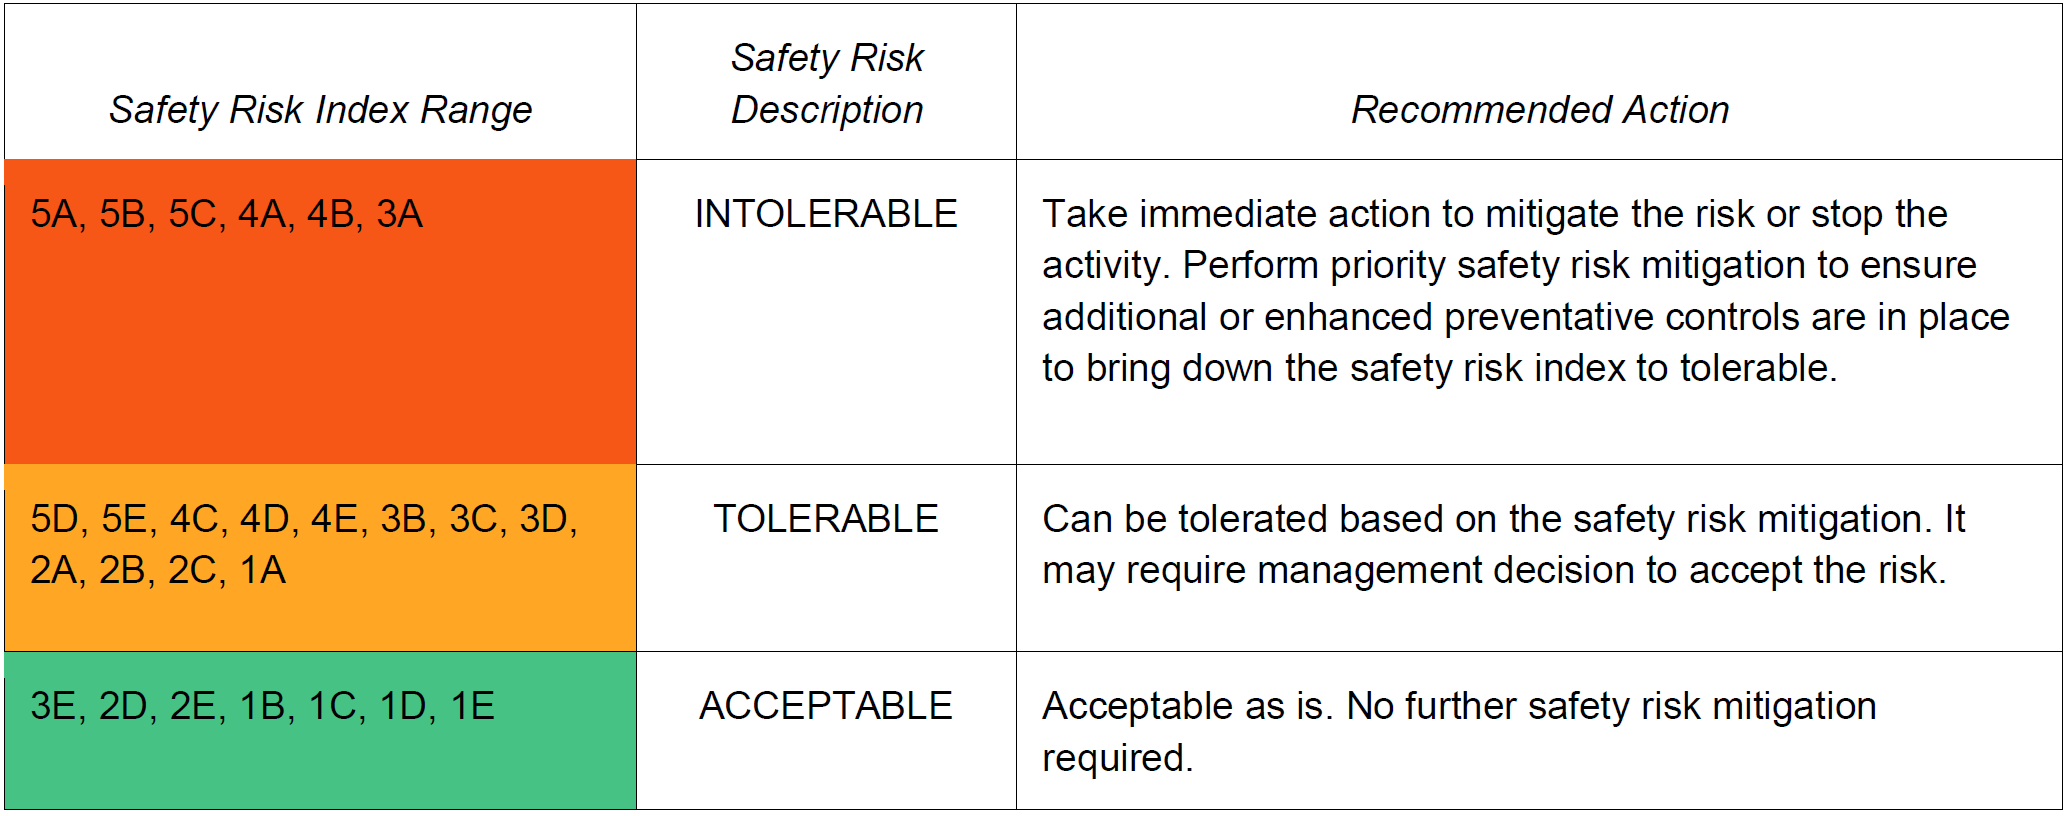Select the "5D, 5E, 4C, 4D" index line

tap(304, 519)
